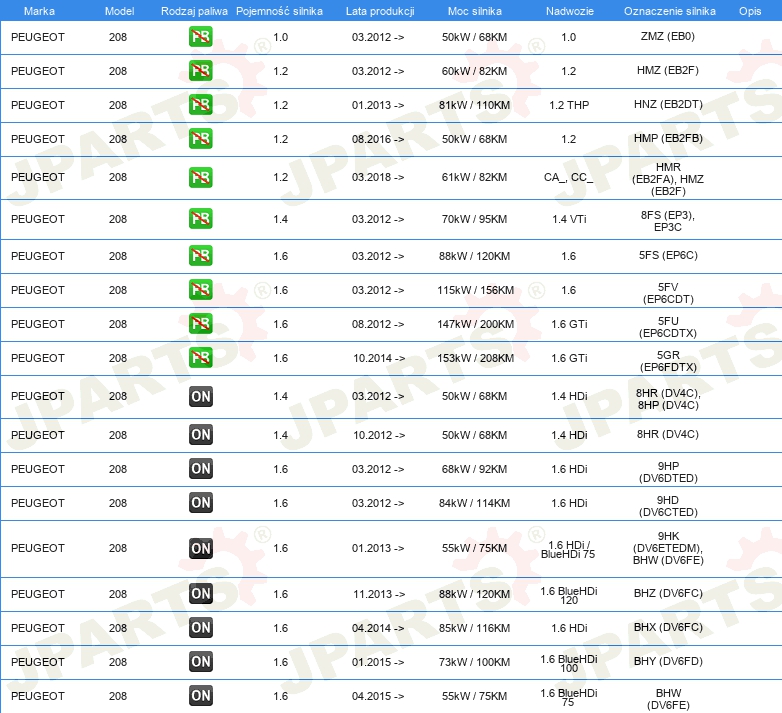Select the engine code 5FU (EP6CDTX)
The height and width of the screenshot is (713, 782).
[668, 327]
